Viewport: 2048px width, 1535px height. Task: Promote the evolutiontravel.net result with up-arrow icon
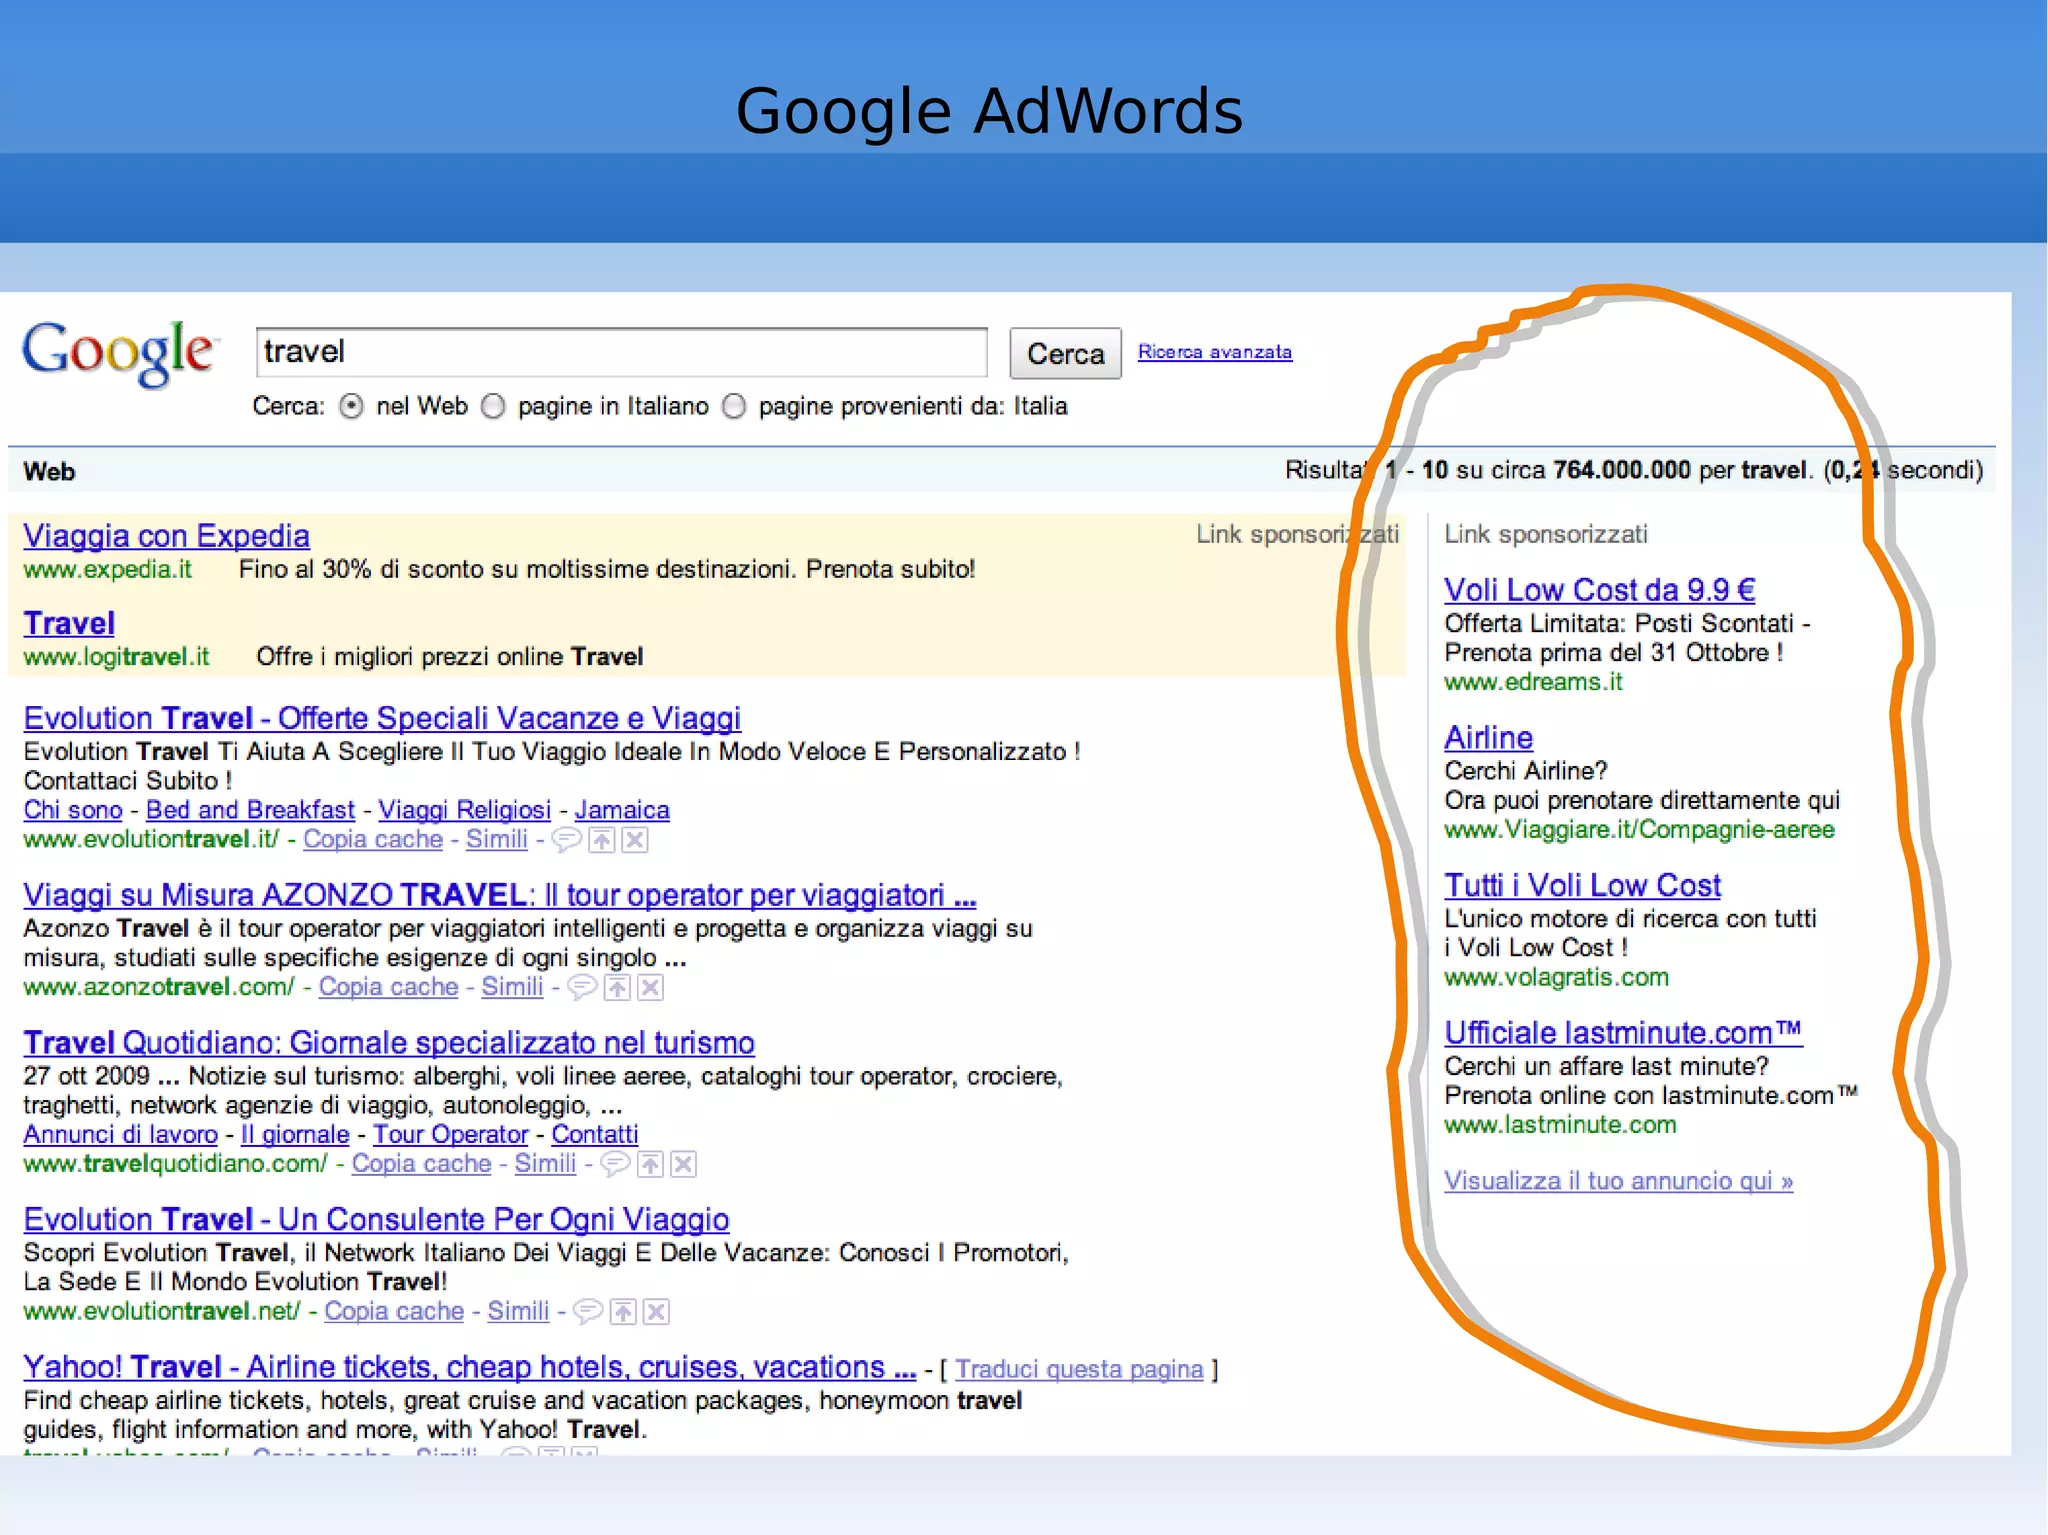pos(623,1312)
